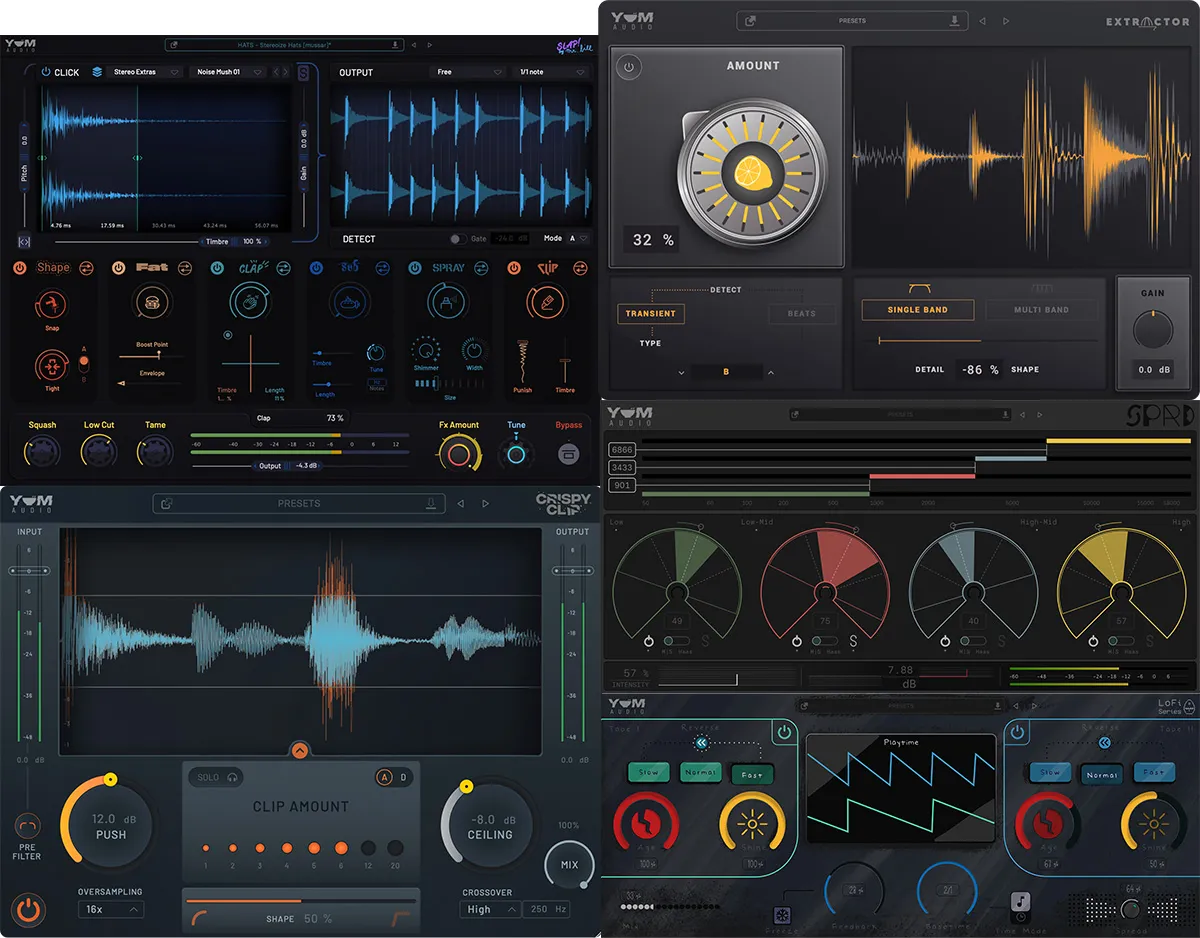Click the Normal button for Tape II
The image size is (1200, 938).
(x=1102, y=773)
